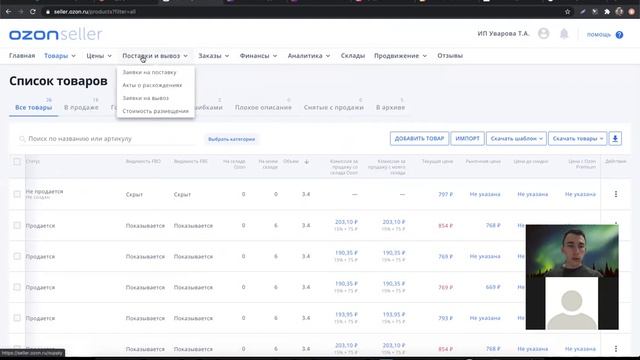This screenshot has height=360, width=640.
Task: Open the Скачать шаблон dropdown
Action: click(x=516, y=138)
